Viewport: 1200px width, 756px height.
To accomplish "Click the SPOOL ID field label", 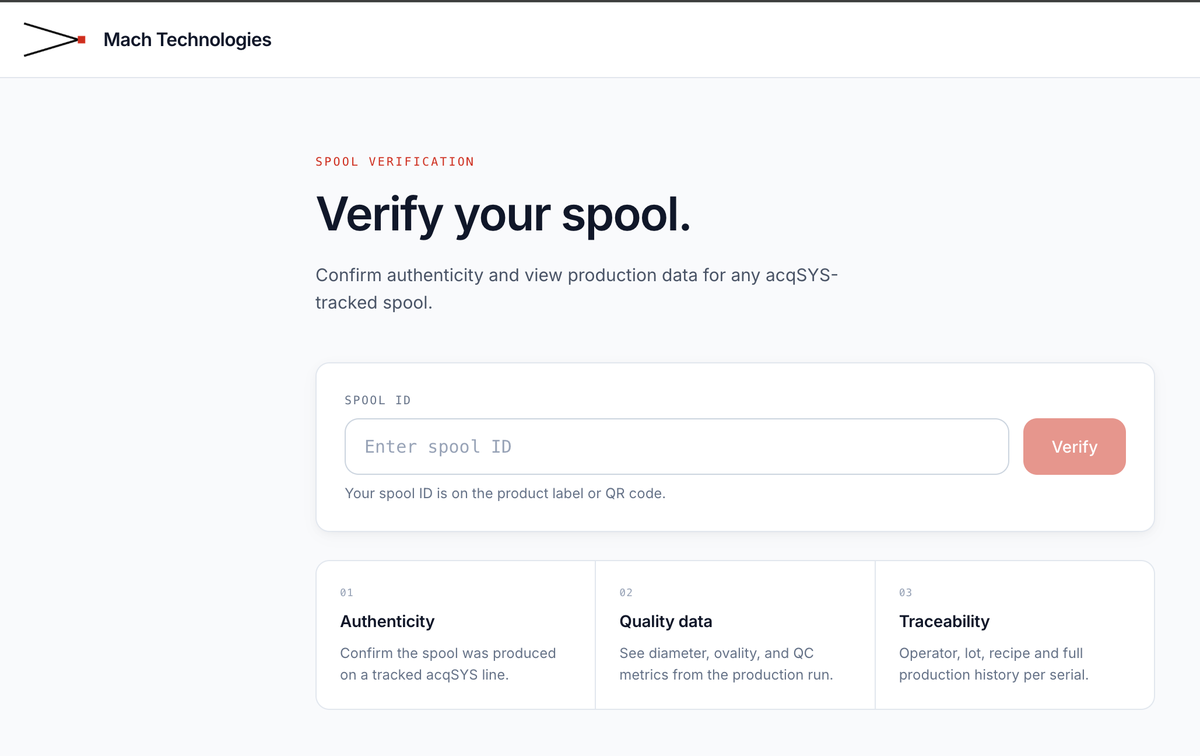I will click(x=378, y=400).
